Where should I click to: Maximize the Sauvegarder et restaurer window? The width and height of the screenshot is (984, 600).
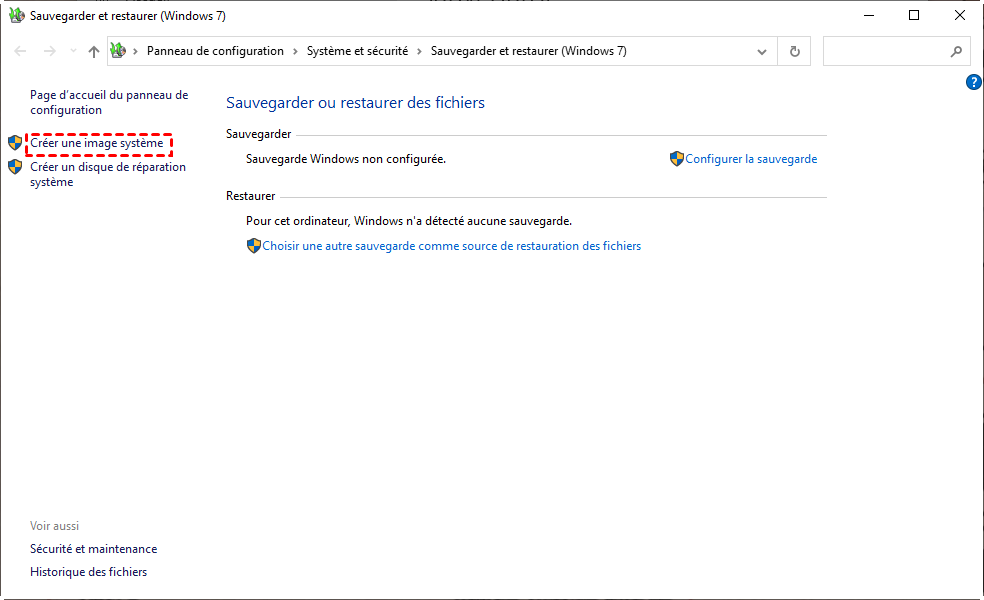[x=914, y=16]
